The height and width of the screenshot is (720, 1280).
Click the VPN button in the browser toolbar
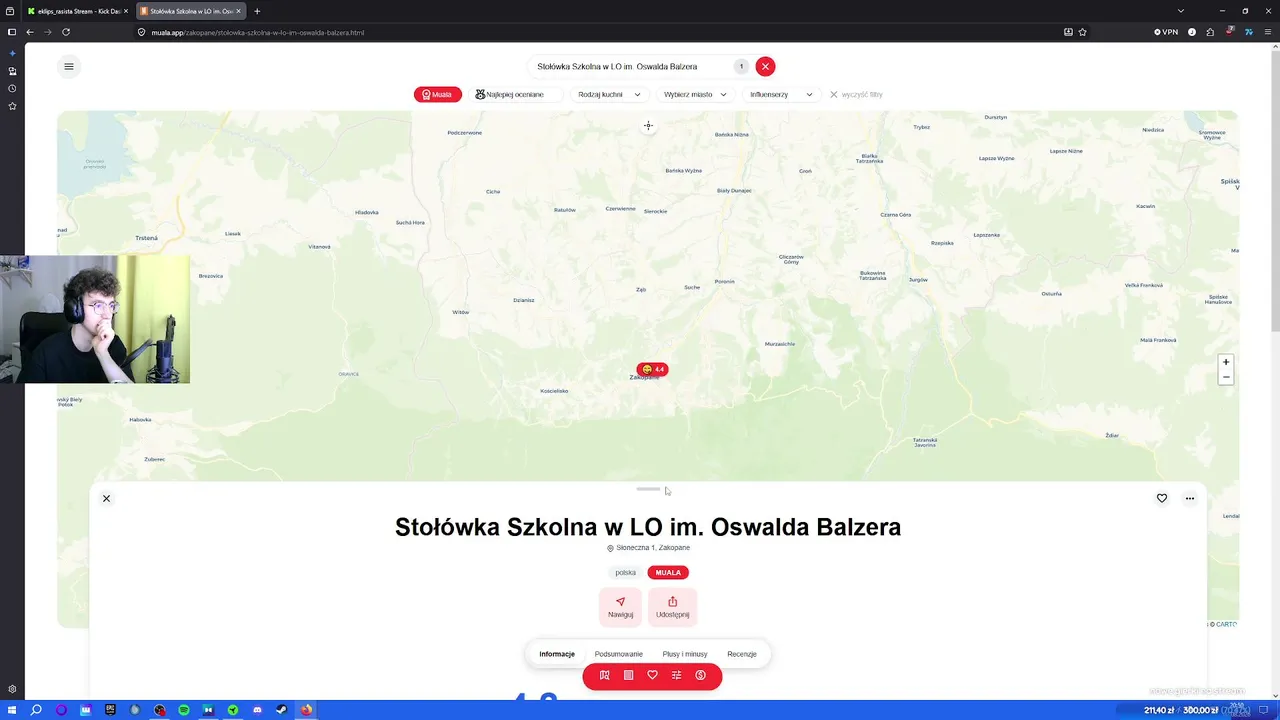pos(1166,32)
